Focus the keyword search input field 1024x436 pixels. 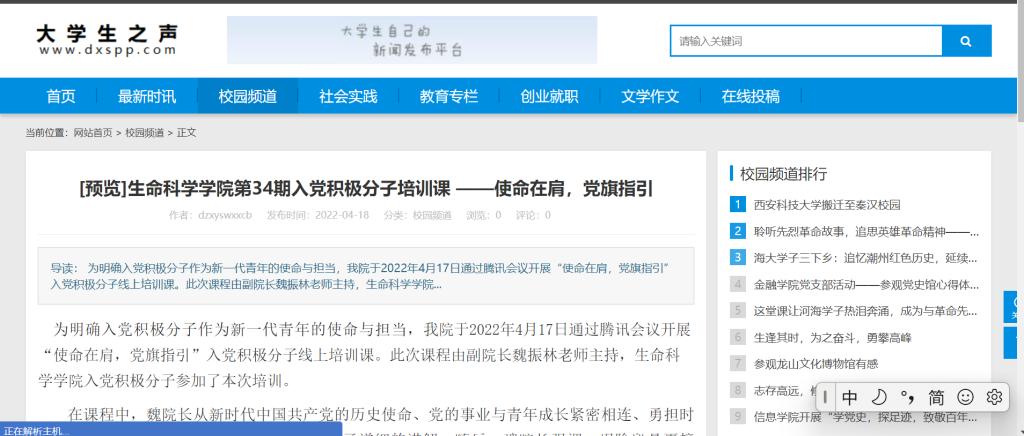click(805, 41)
